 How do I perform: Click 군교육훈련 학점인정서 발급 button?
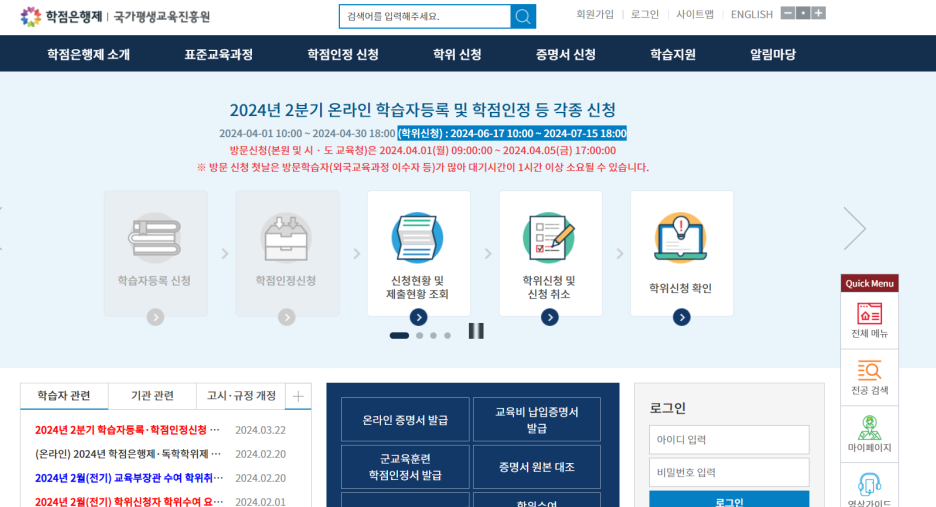pyautogui.click(x=405, y=467)
